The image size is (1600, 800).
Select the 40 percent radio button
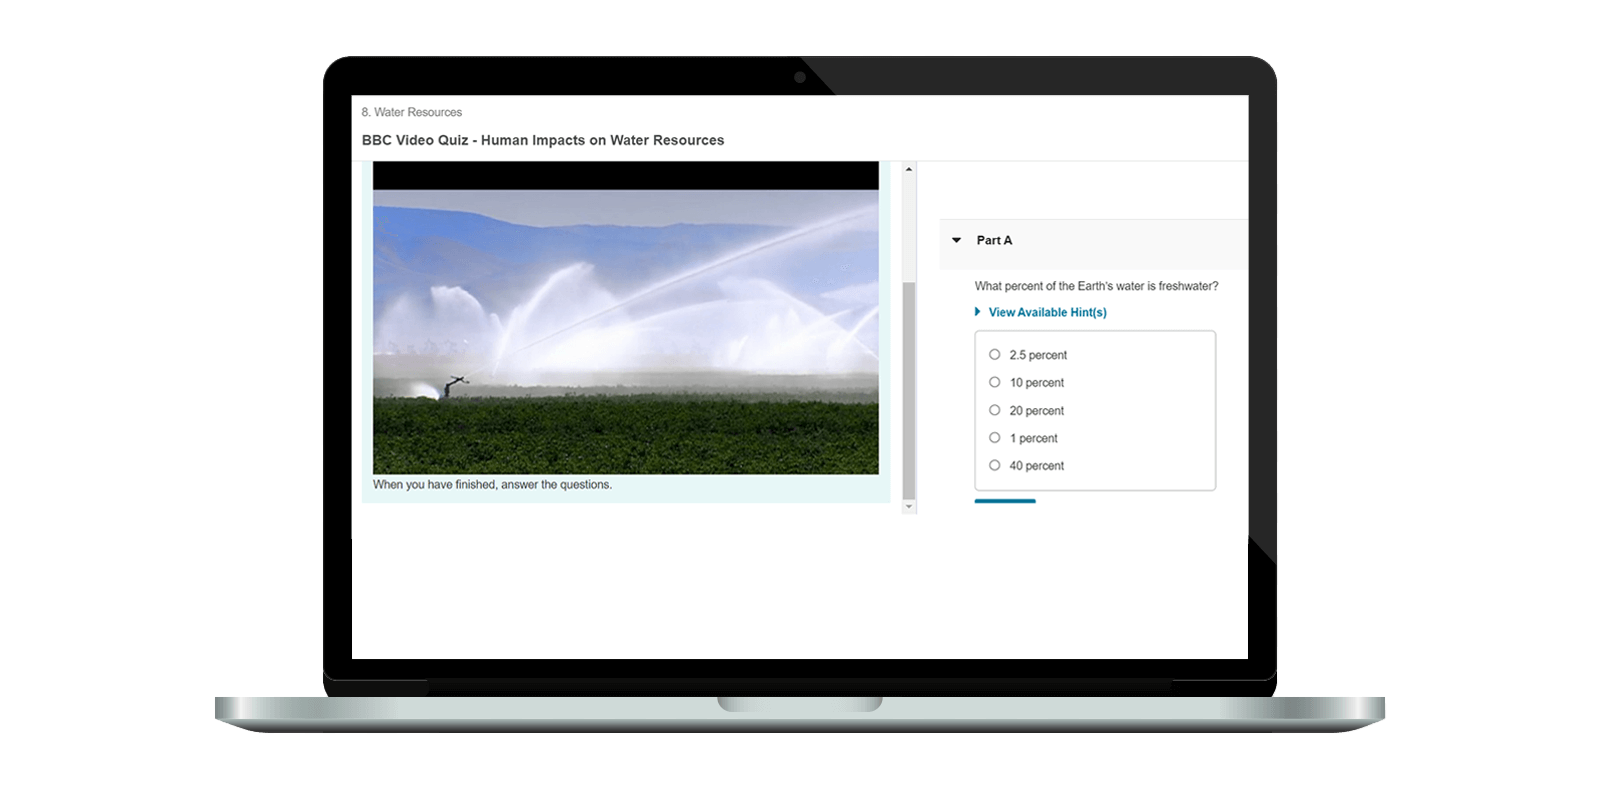pyautogui.click(x=995, y=465)
